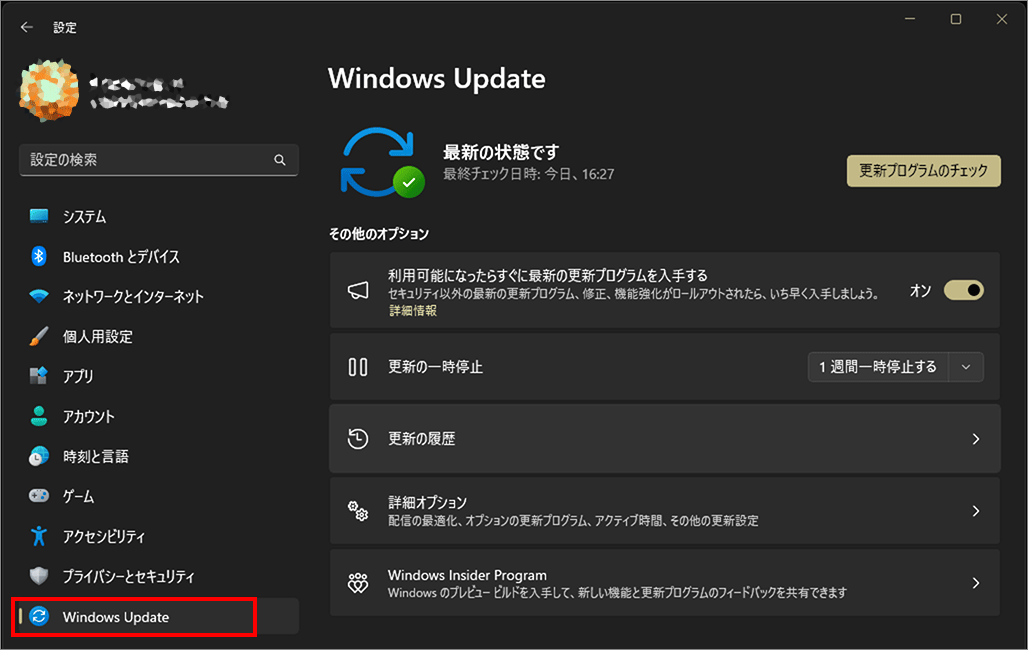1028x650 pixels.
Task: Click chevron on 更新の履歴 row
Action: click(x=976, y=439)
